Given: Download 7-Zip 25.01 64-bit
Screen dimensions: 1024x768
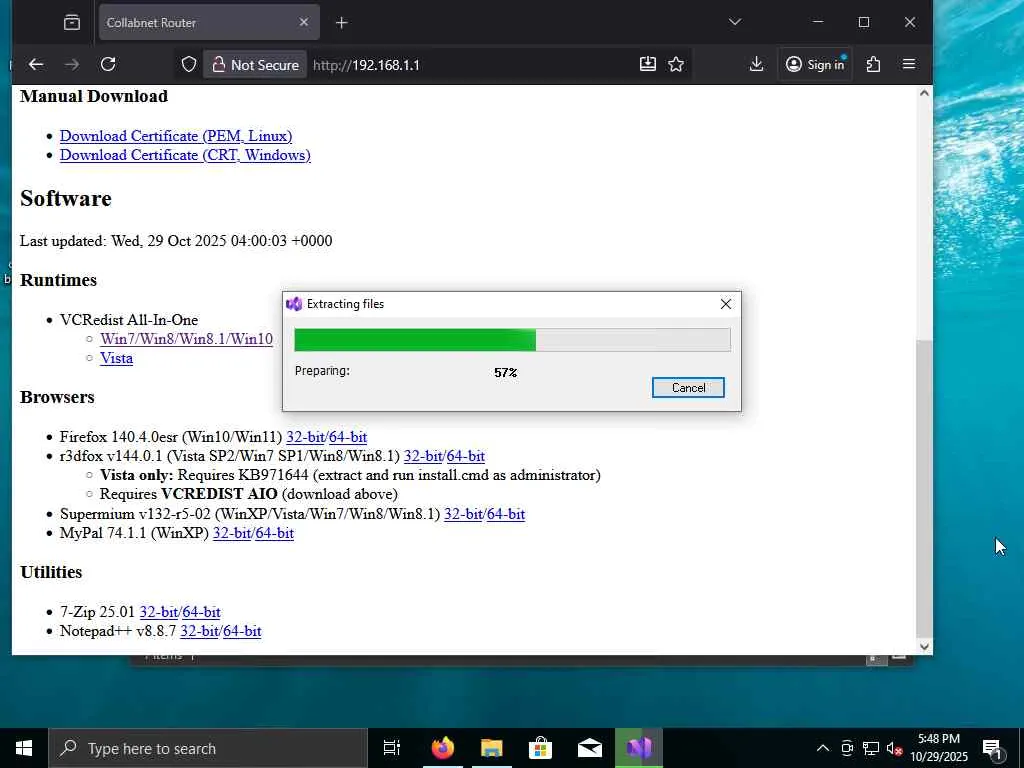Looking at the screenshot, I should (202, 612).
